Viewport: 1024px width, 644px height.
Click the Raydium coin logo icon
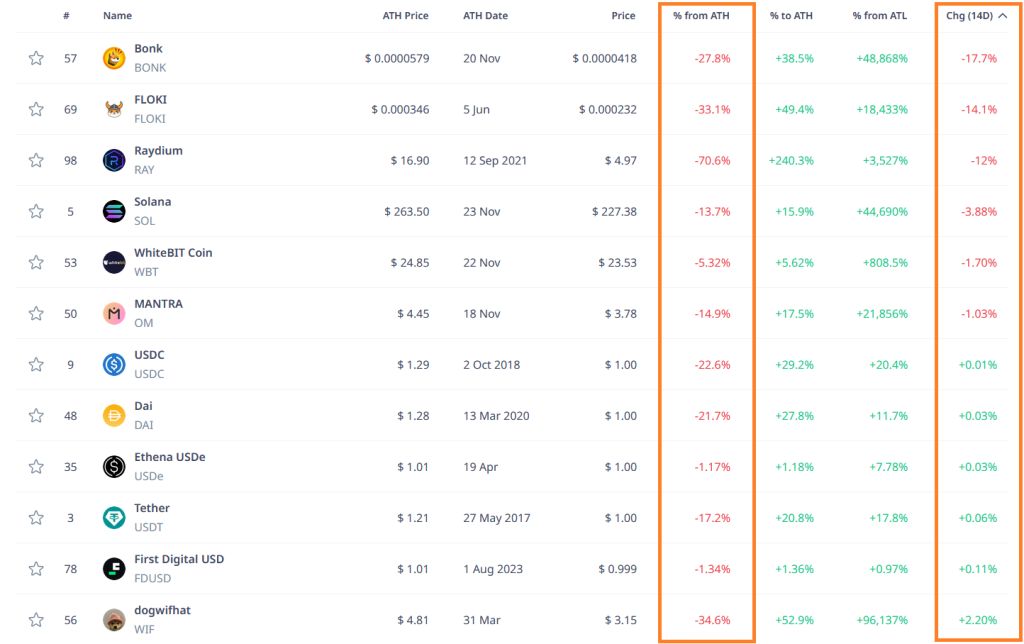pos(114,160)
